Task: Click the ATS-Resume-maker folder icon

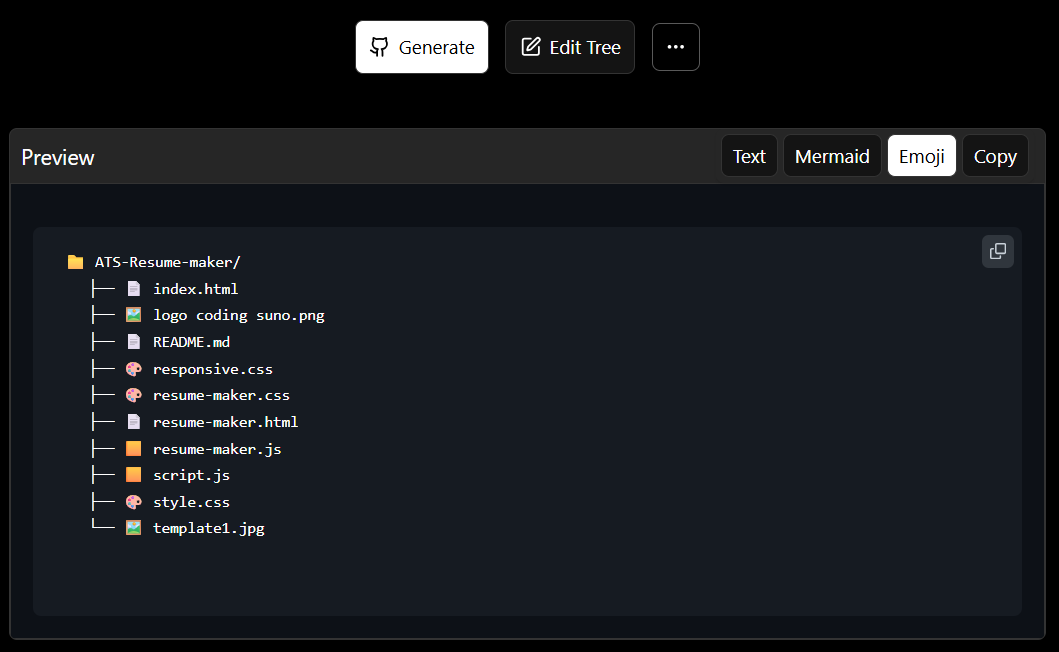Action: coord(76,262)
